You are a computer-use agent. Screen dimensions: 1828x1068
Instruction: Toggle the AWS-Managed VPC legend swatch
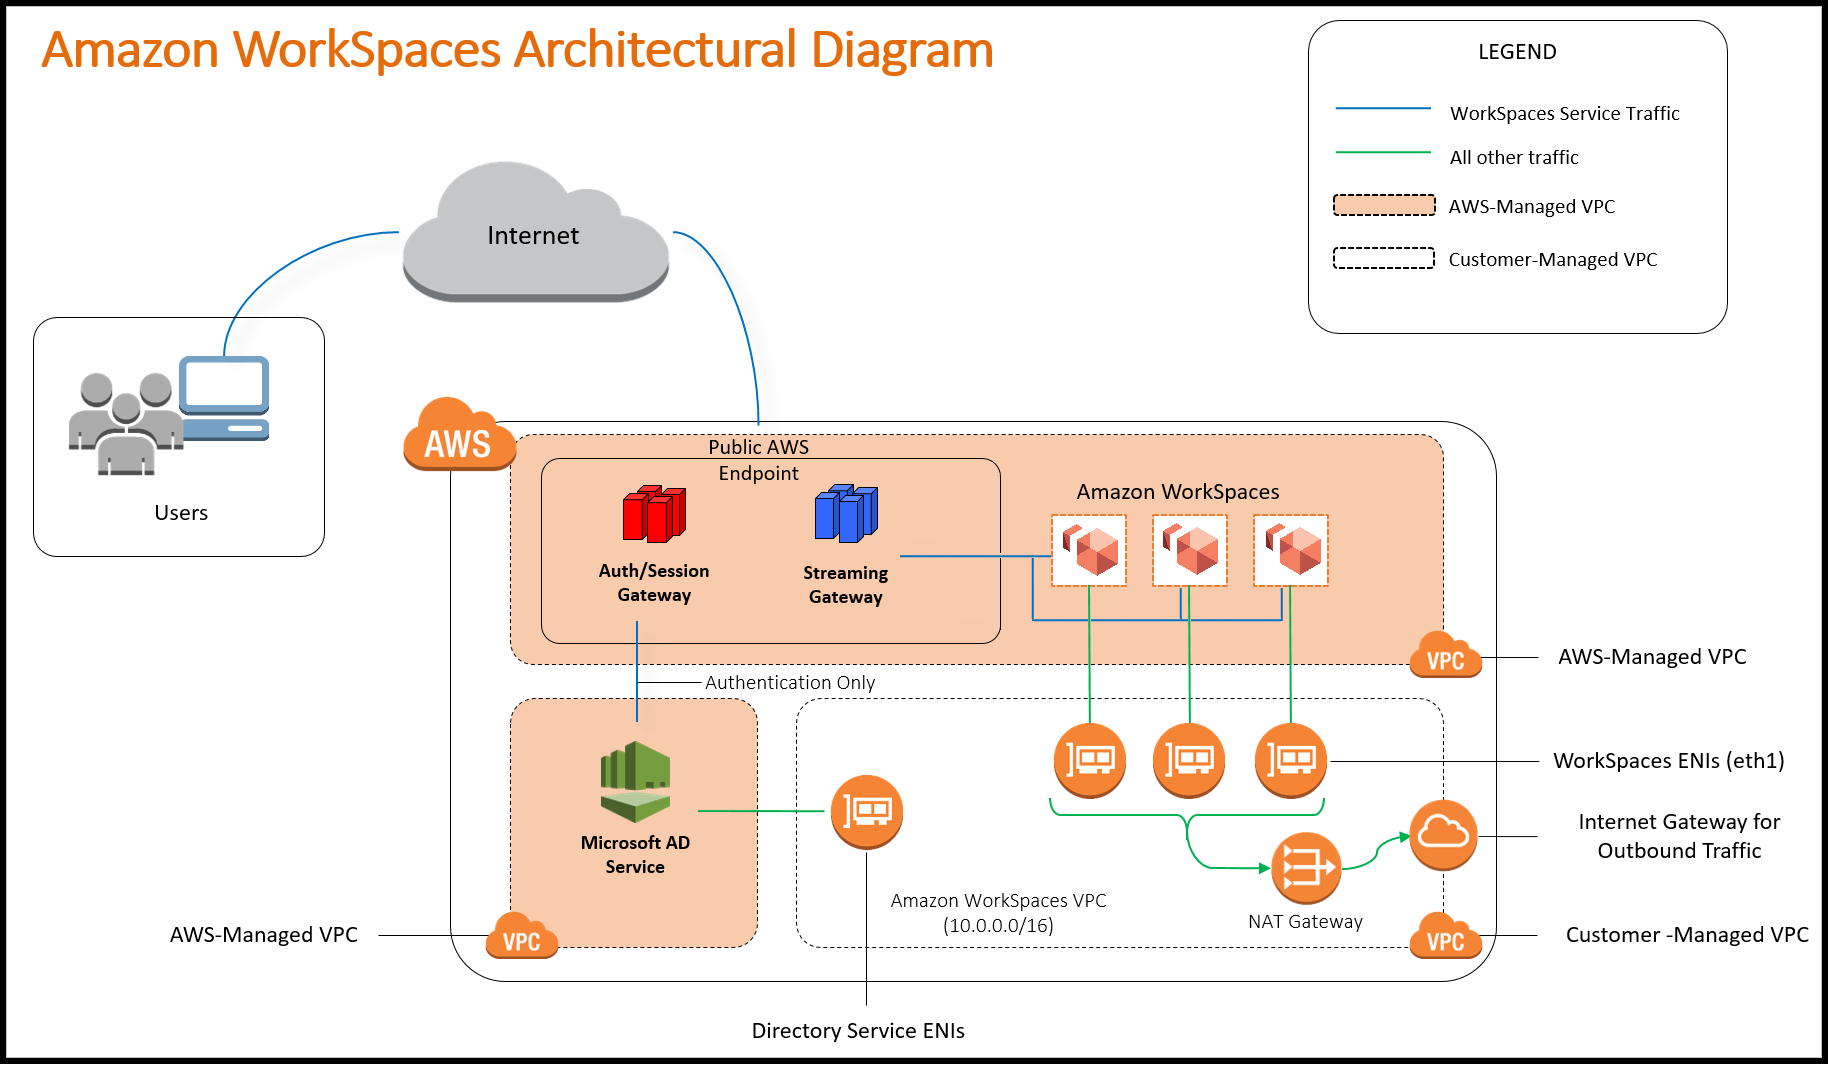[1384, 205]
